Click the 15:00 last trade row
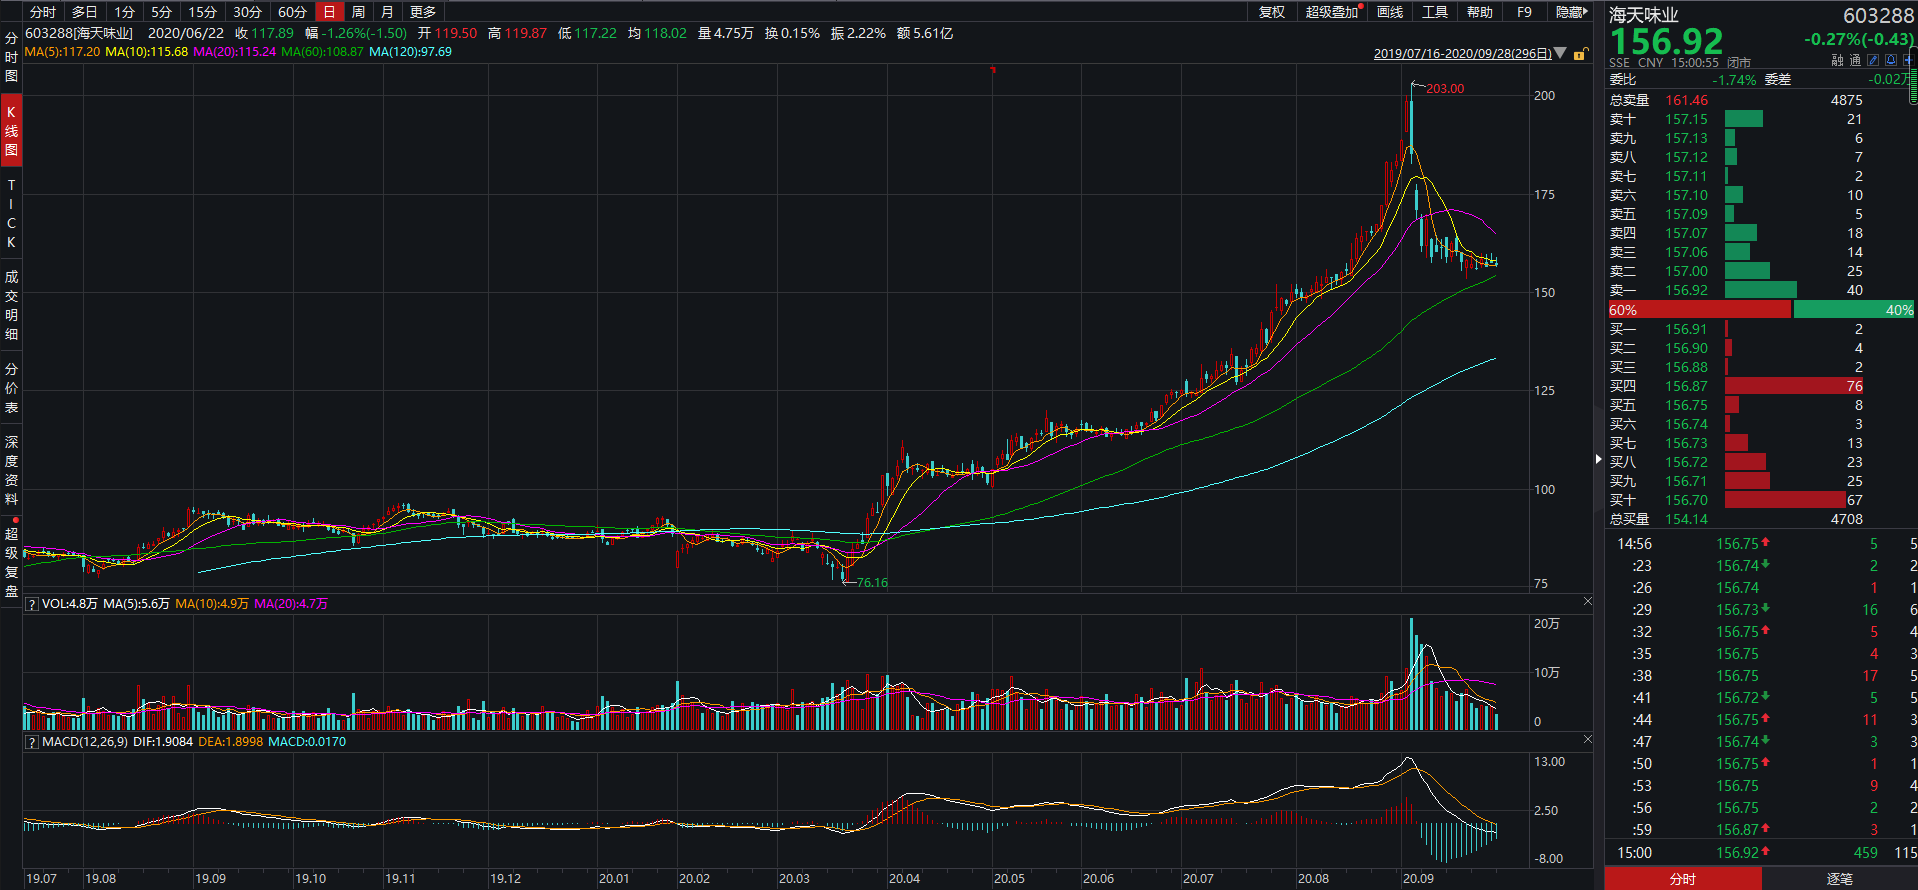This screenshot has height=890, width=1918. coord(1761,853)
